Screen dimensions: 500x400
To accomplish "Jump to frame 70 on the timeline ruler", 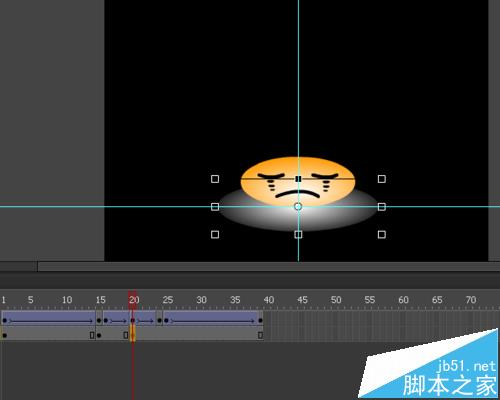I will click(471, 299).
